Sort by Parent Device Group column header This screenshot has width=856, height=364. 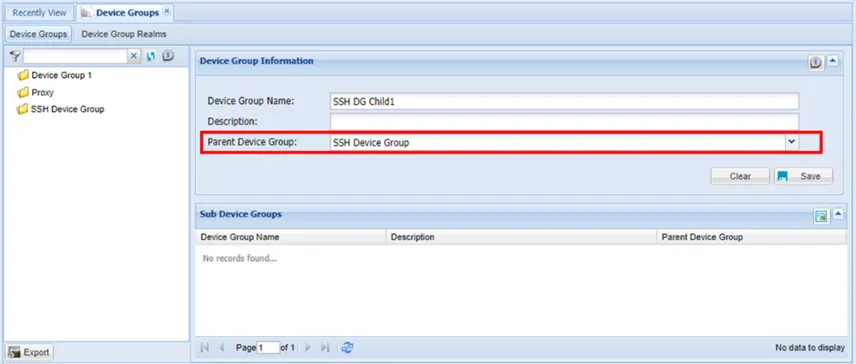pos(751,237)
